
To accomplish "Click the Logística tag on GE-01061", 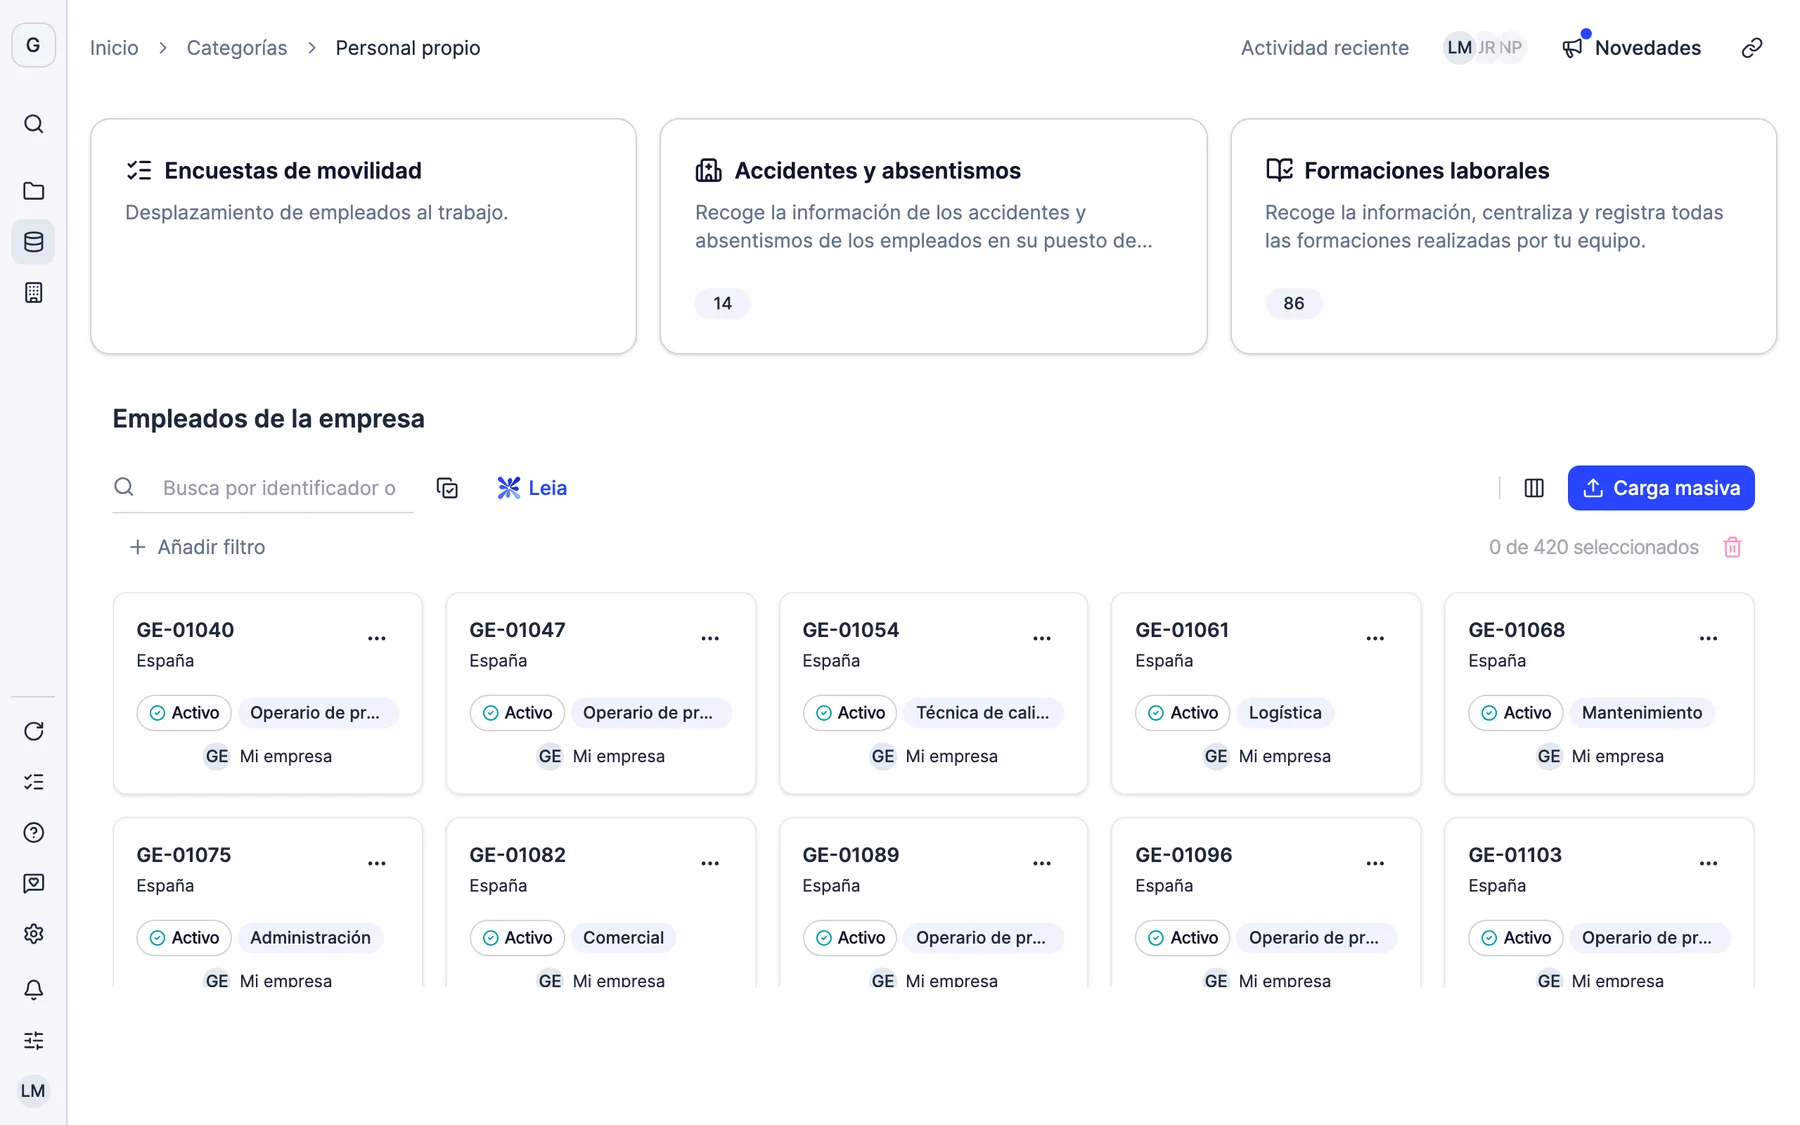I will tap(1285, 713).
